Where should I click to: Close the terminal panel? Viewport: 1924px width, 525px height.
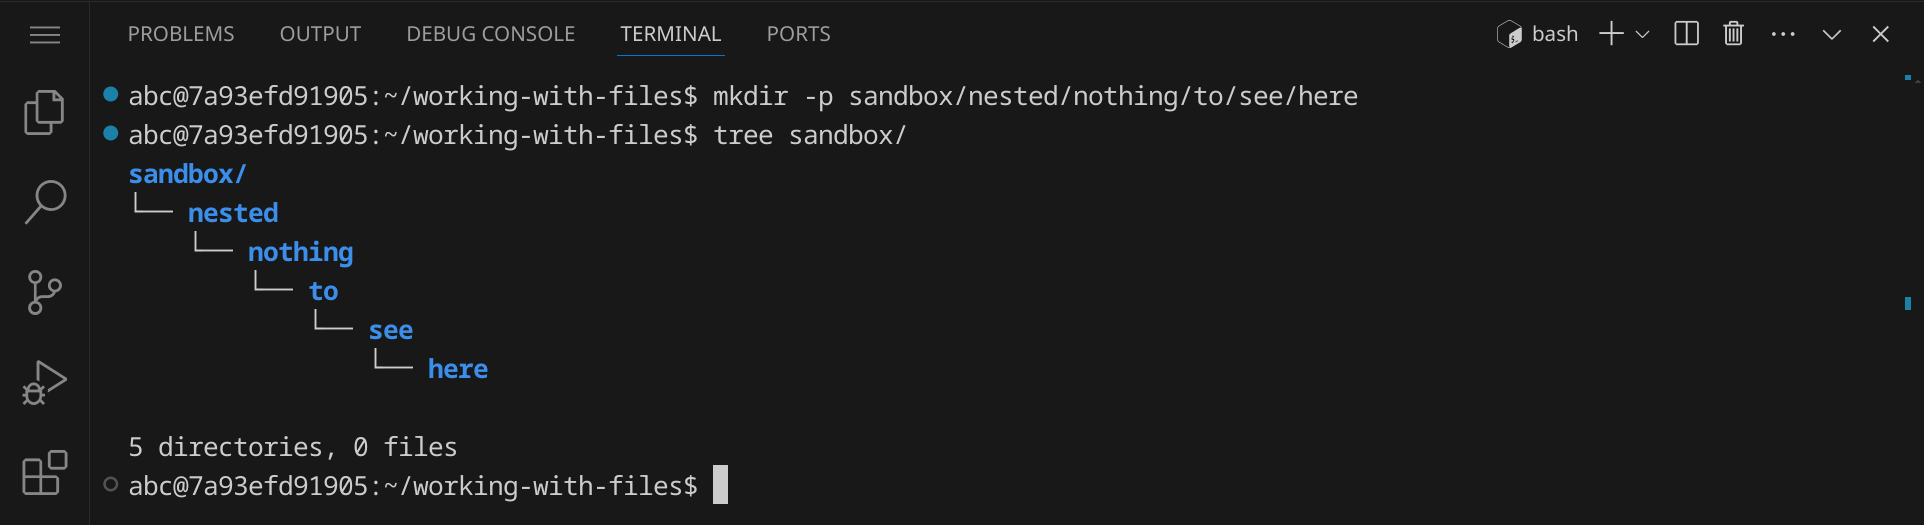click(1880, 34)
